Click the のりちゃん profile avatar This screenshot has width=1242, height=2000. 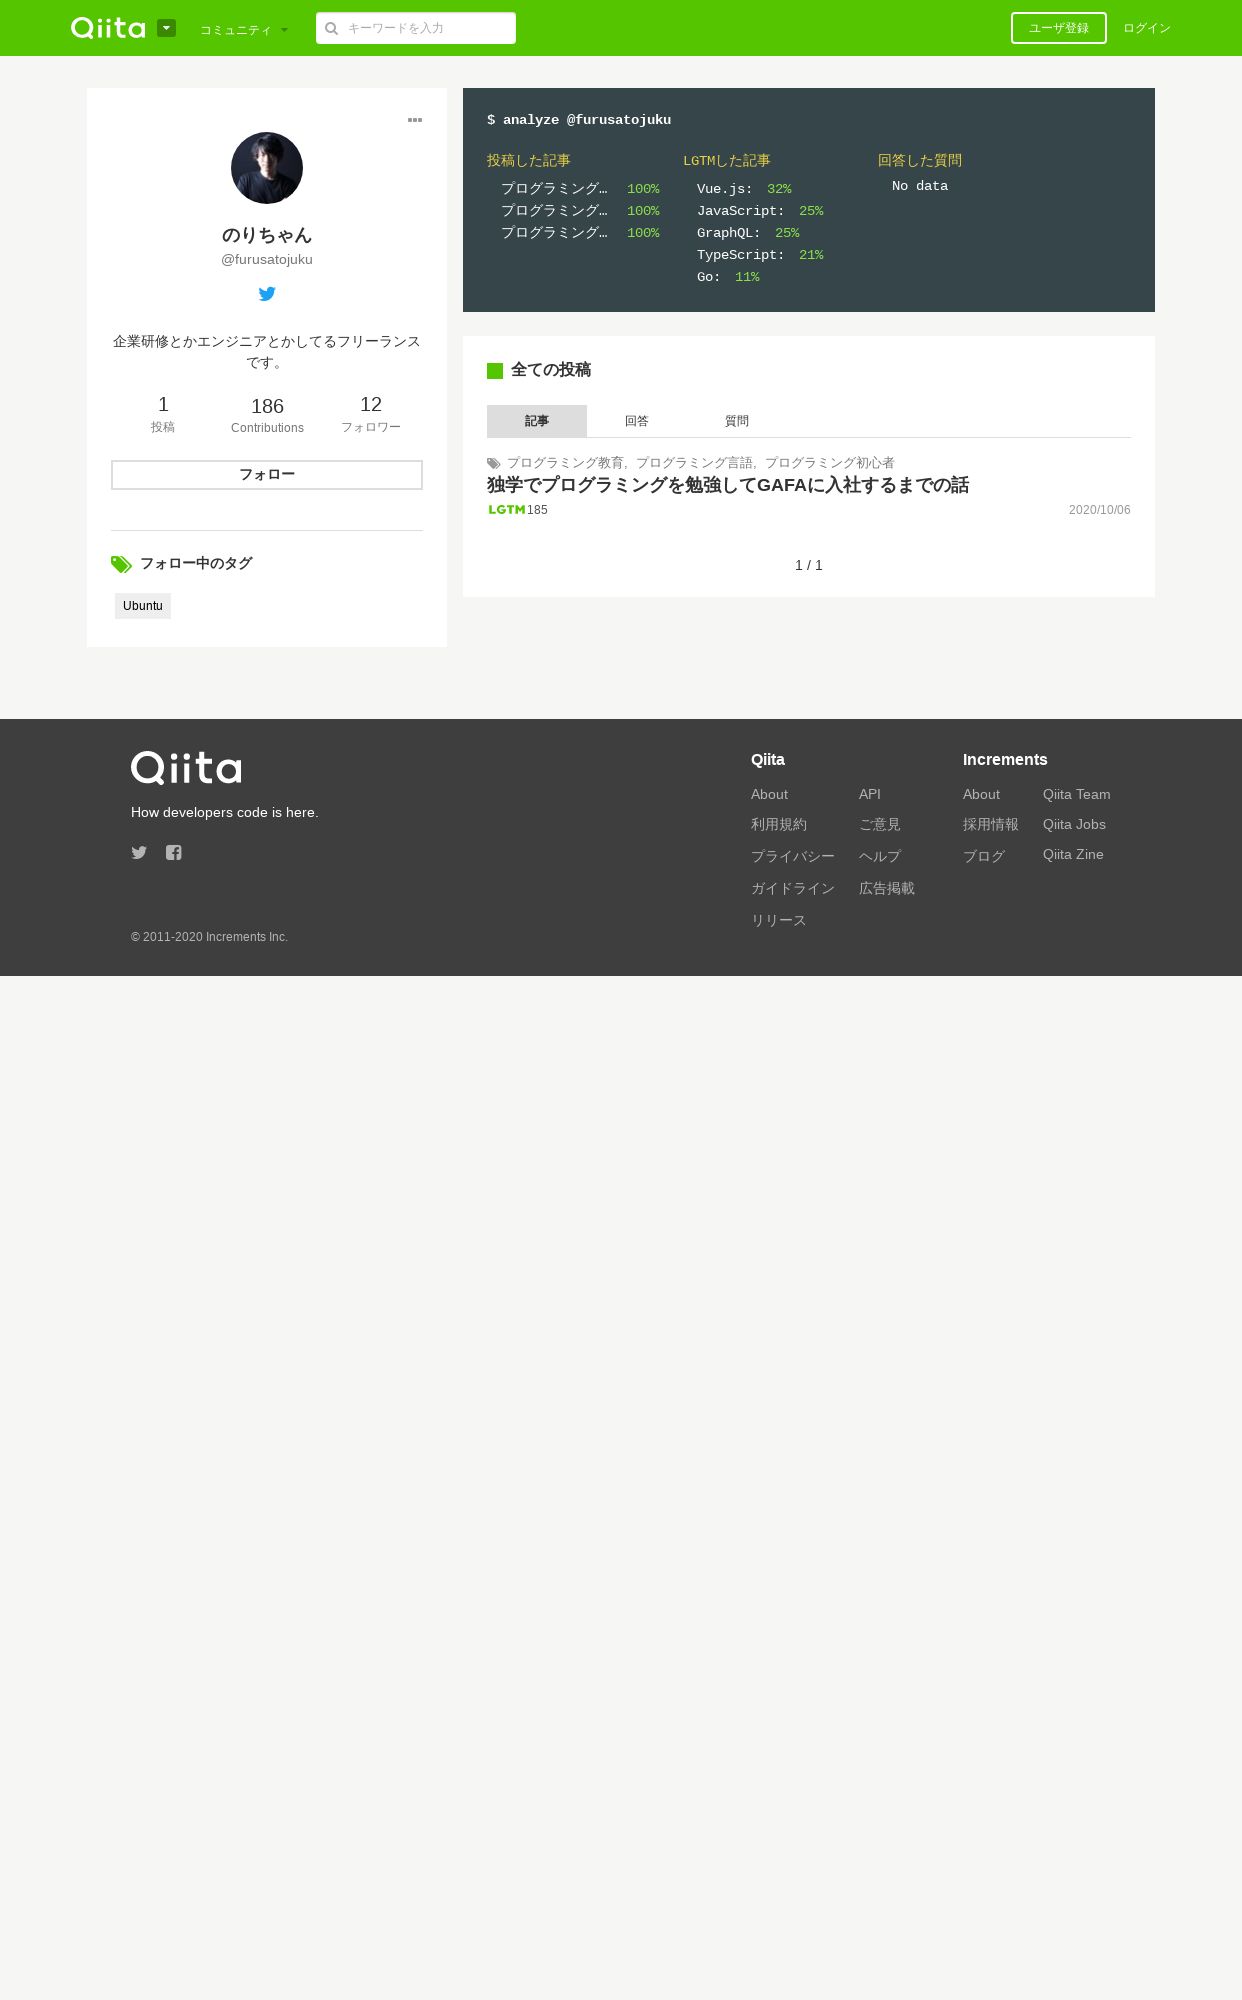click(267, 168)
